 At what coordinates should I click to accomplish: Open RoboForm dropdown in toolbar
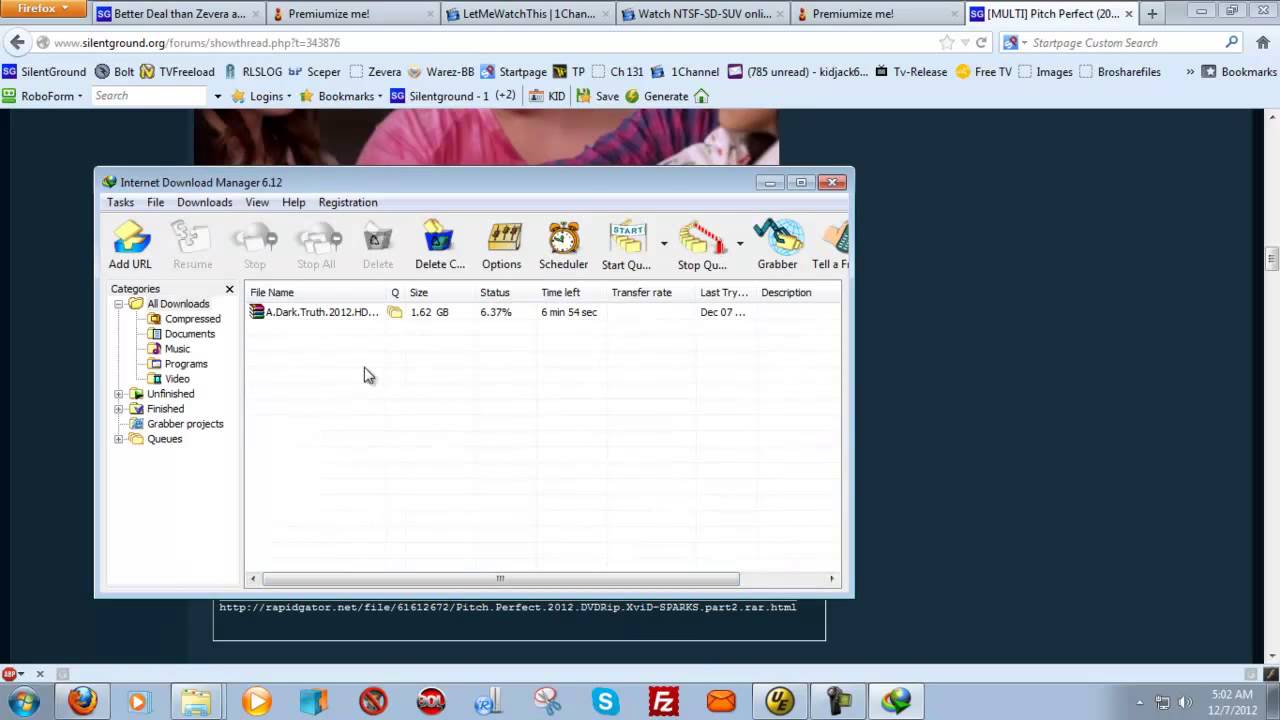pos(42,96)
